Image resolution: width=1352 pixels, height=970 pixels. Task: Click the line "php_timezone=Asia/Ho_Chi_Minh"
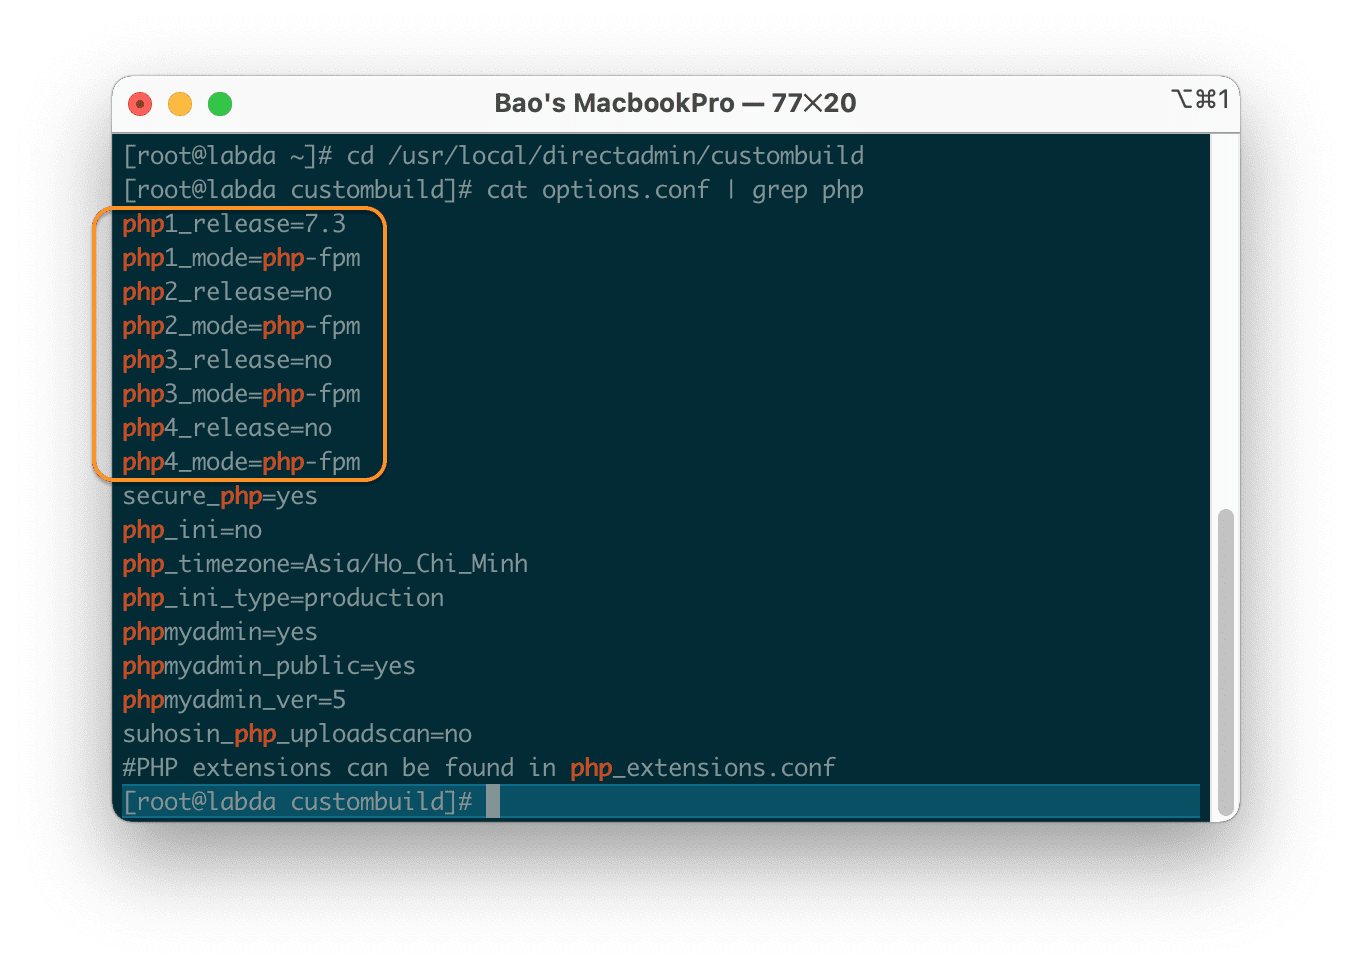(x=325, y=565)
